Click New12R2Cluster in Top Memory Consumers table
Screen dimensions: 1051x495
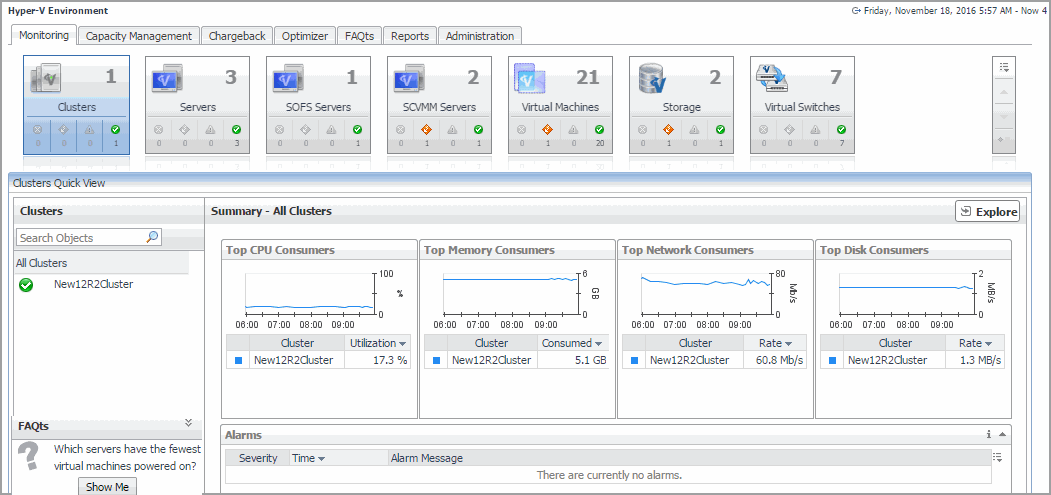coord(491,360)
